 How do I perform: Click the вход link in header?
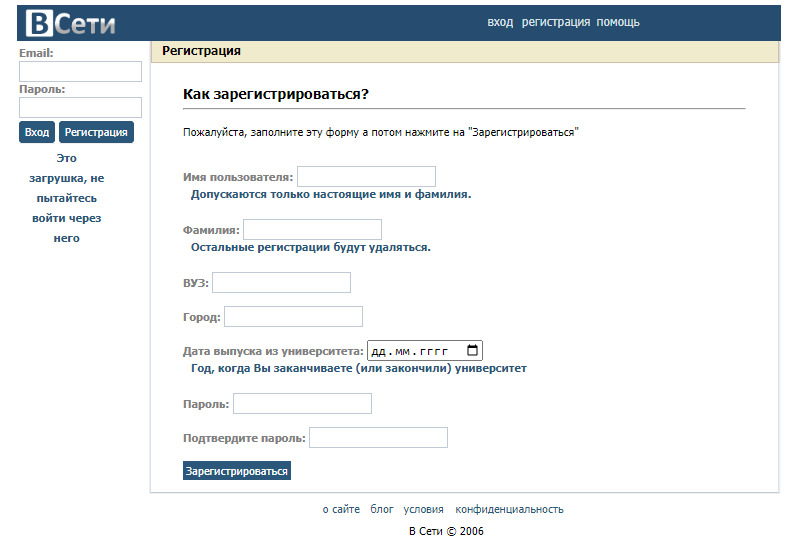[x=500, y=22]
